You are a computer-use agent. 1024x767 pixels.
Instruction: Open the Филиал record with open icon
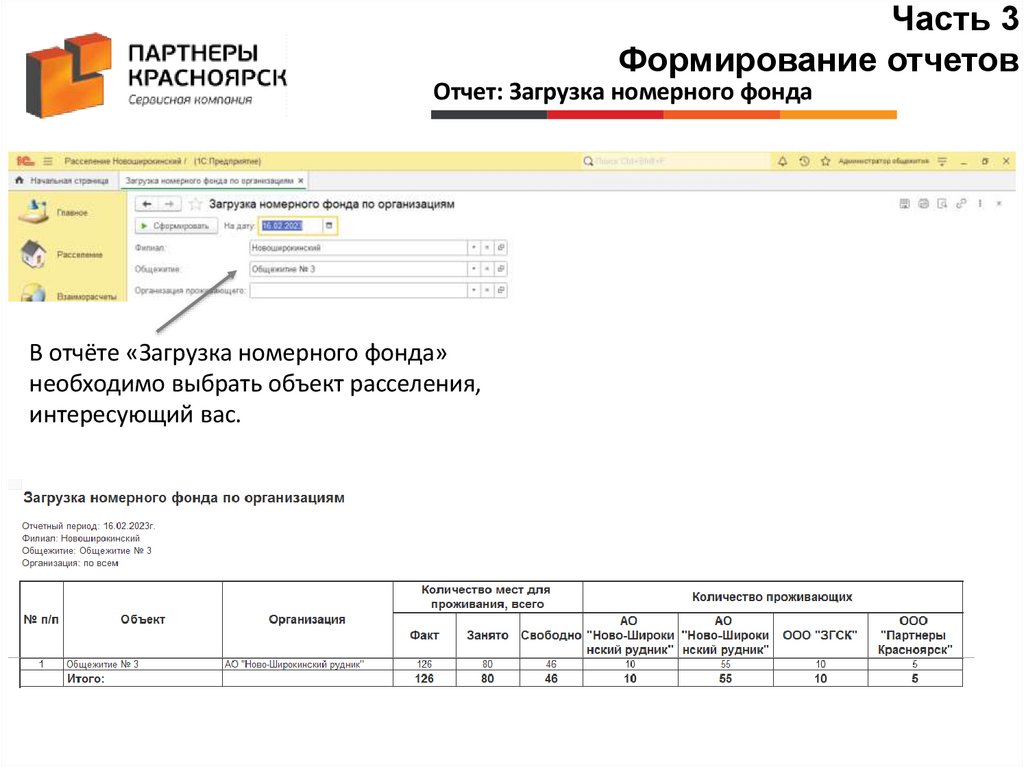[501, 248]
